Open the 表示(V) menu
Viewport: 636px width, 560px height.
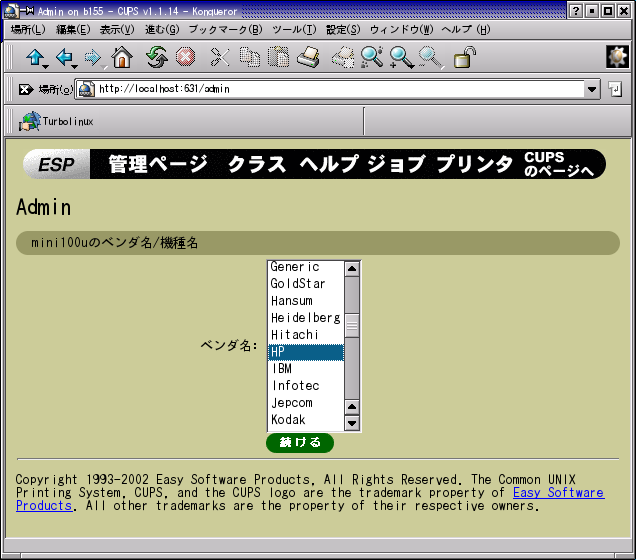(117, 30)
